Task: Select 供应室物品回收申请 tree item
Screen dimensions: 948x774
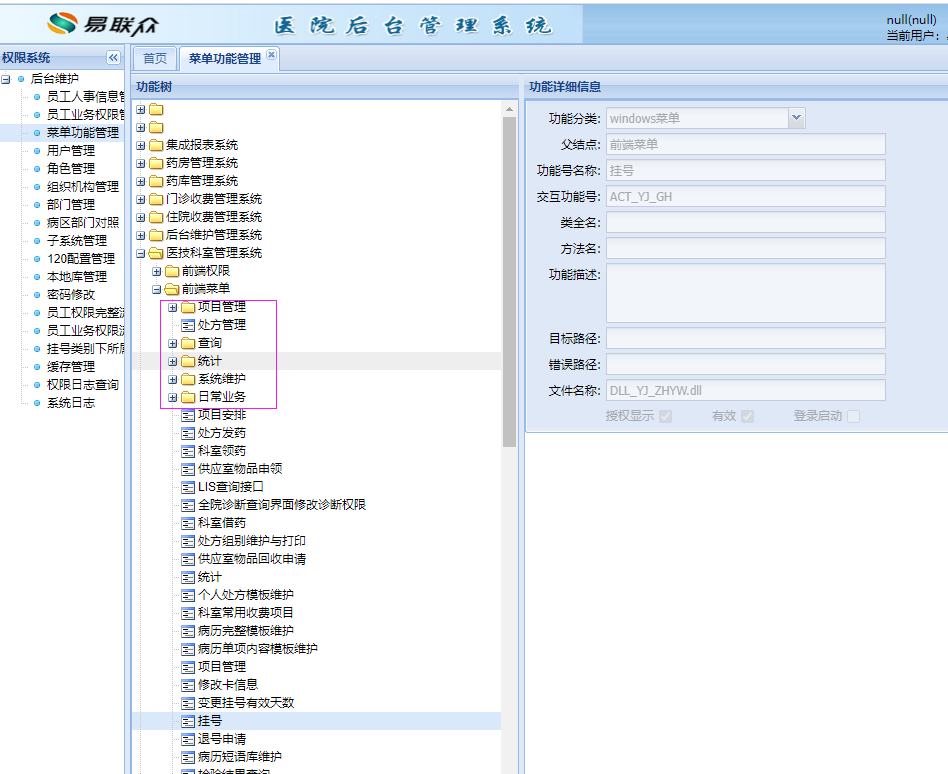Action: tap(252, 559)
